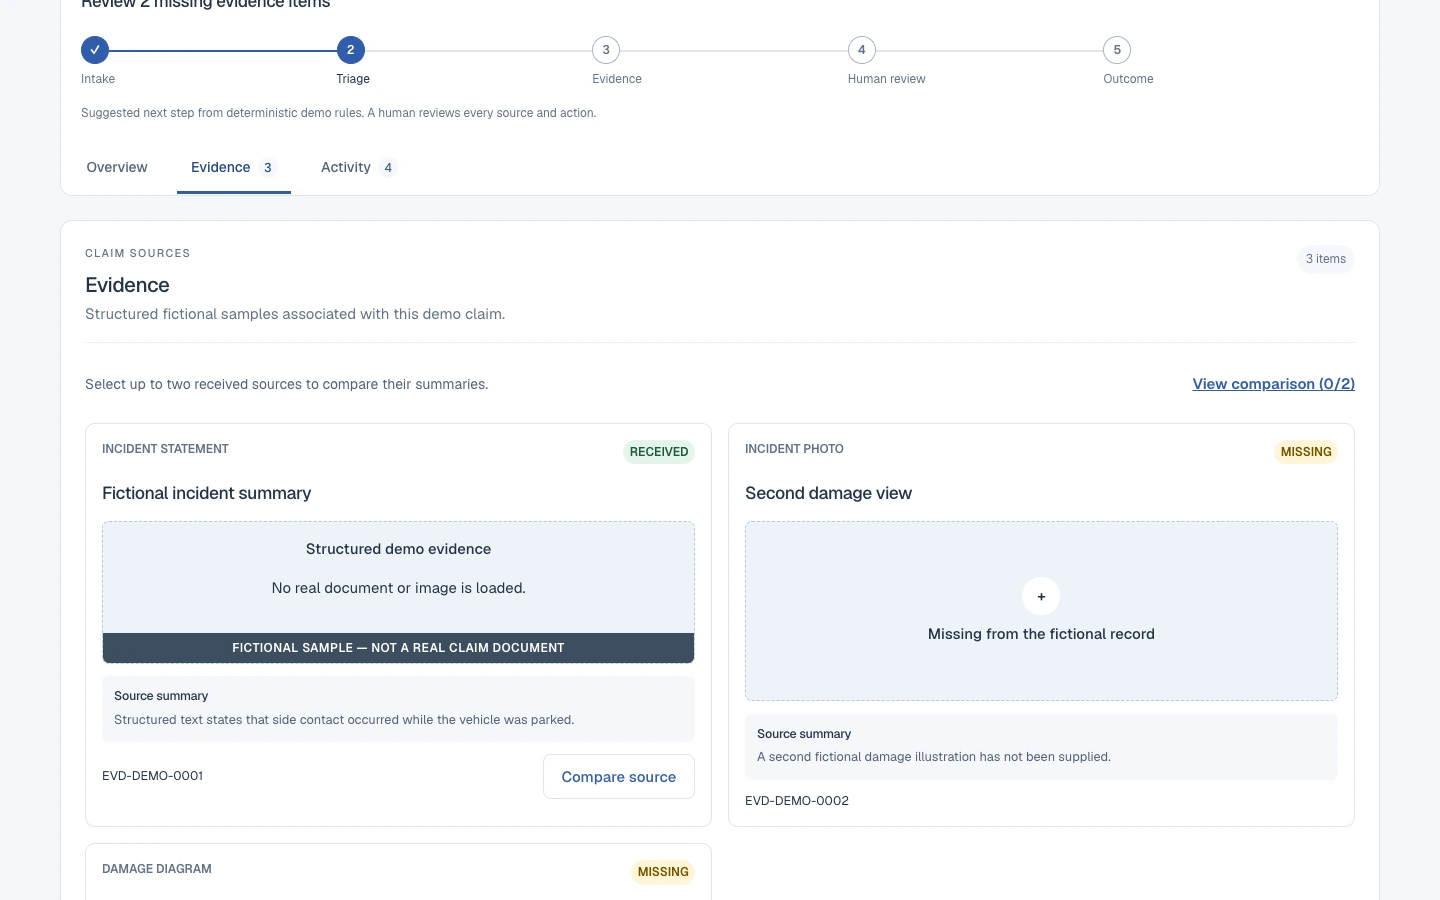Open the View comparison (0/2) link

pos(1273,384)
